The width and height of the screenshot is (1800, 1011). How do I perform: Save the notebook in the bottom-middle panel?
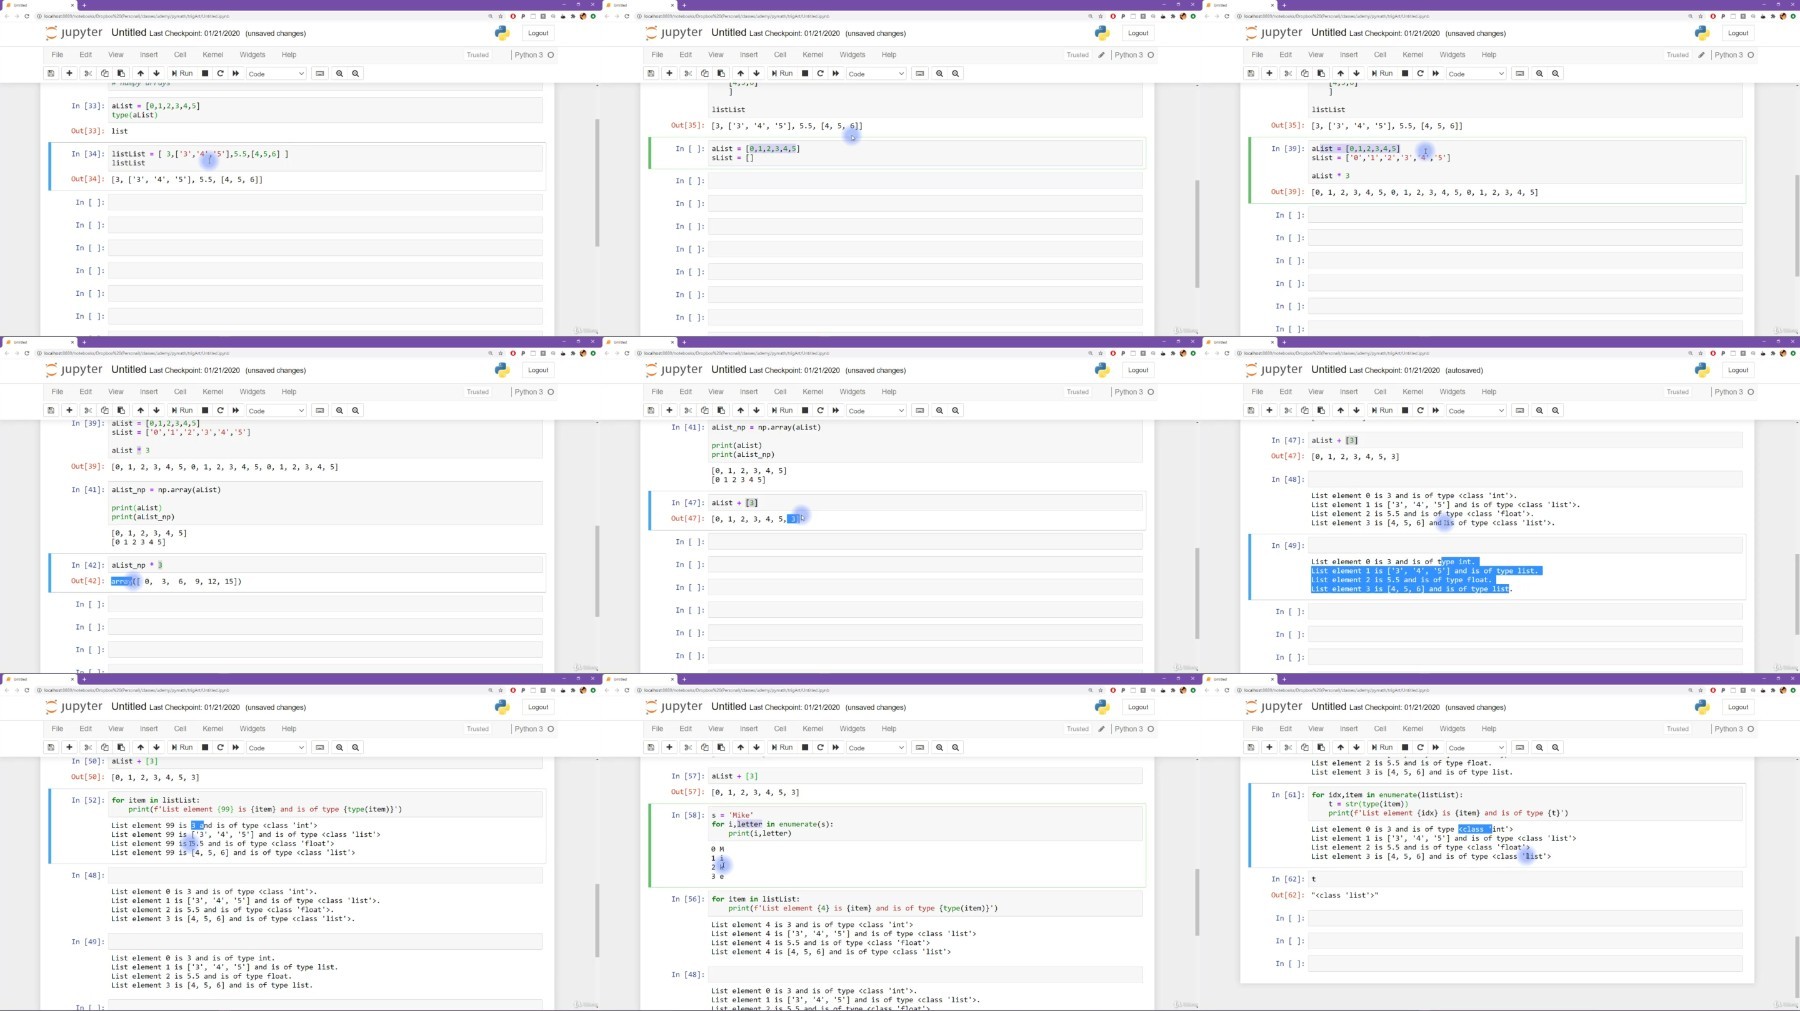651,747
